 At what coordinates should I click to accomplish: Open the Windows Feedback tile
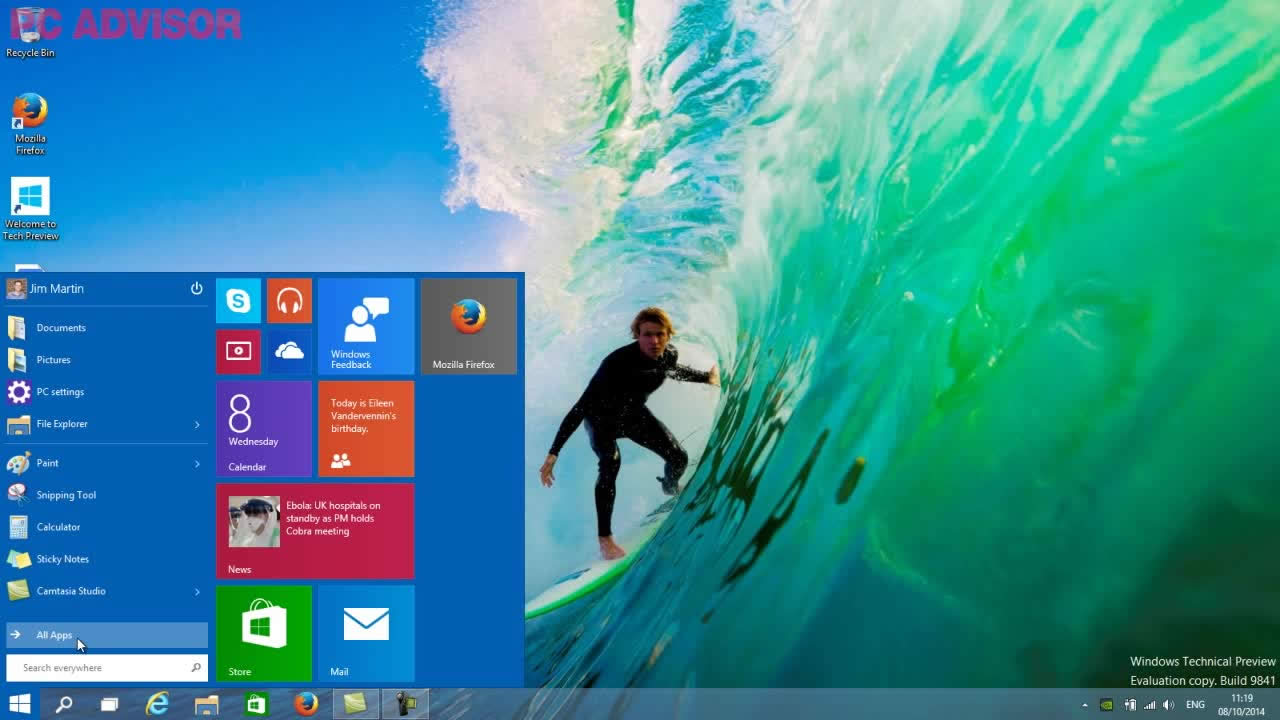(365, 325)
